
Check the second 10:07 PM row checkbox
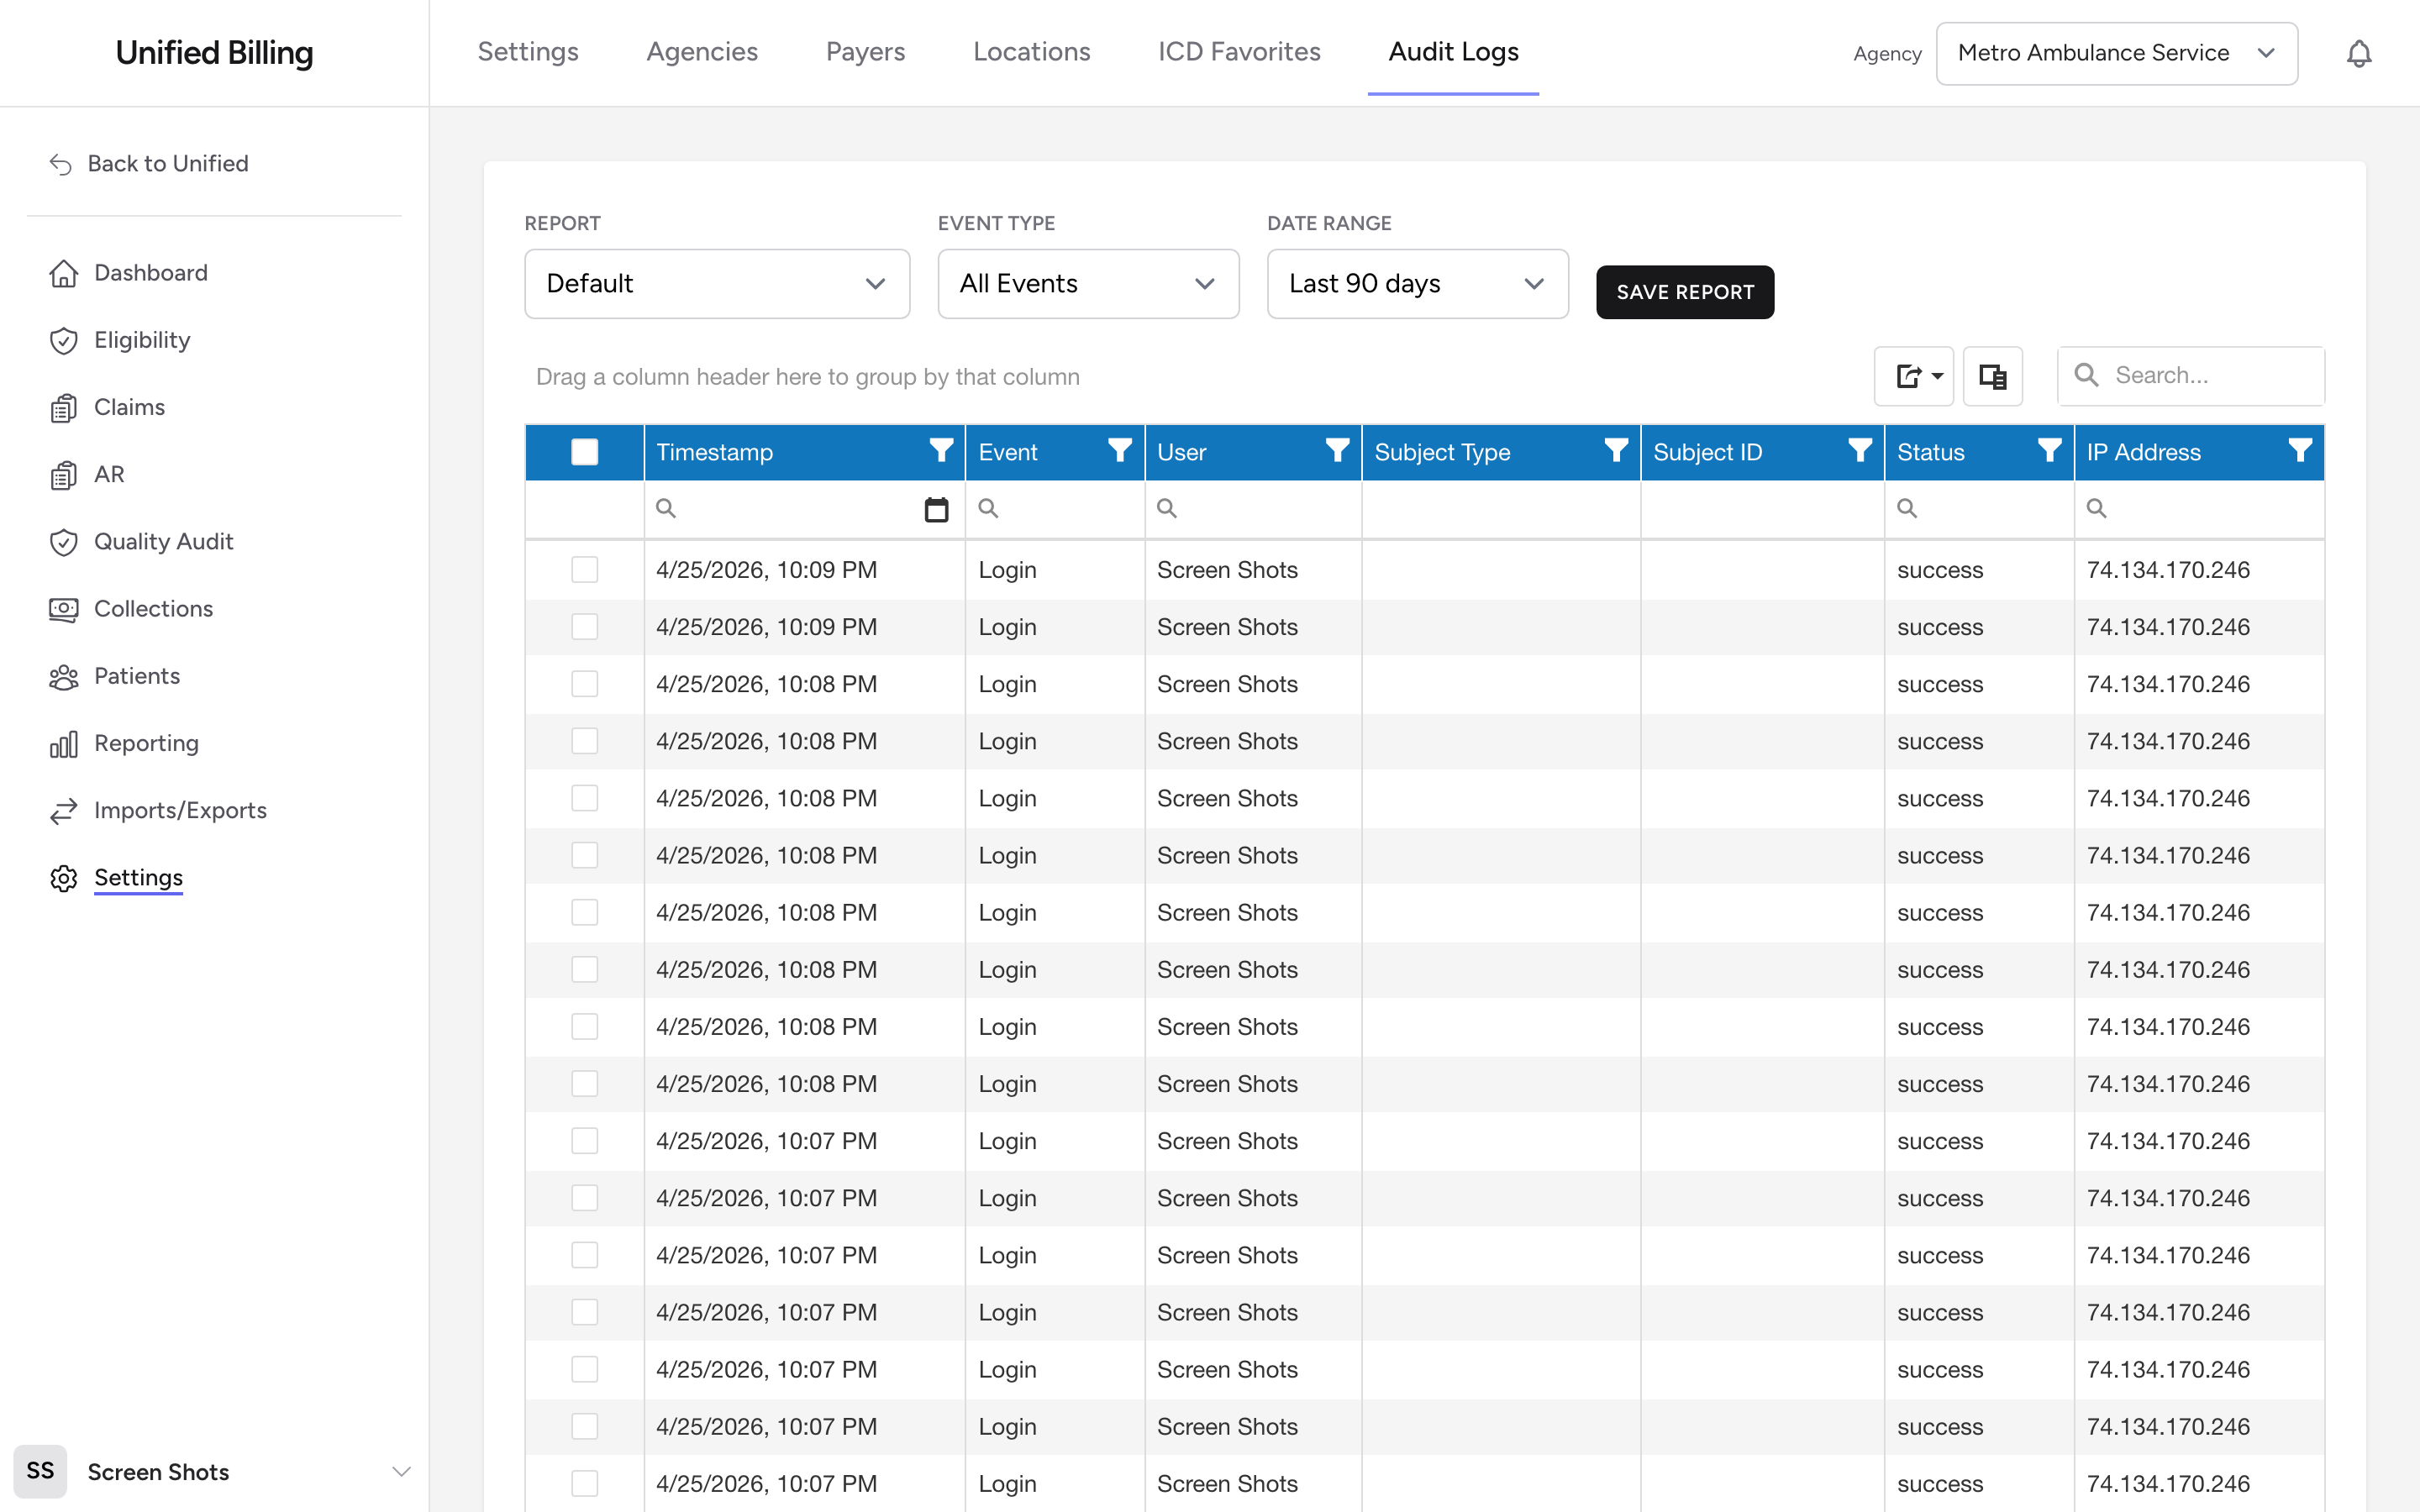[584, 1198]
